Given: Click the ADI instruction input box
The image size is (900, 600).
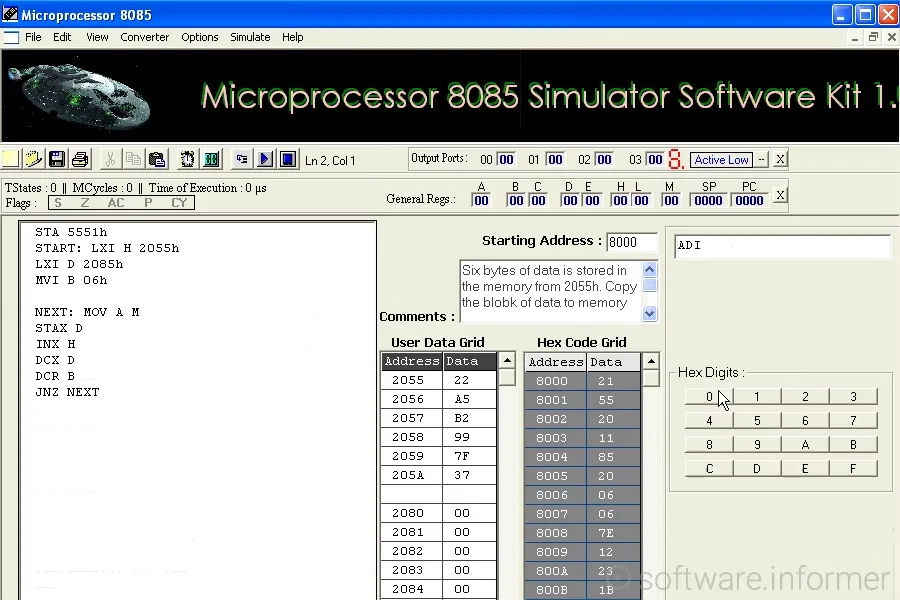Looking at the screenshot, I should click(782, 246).
